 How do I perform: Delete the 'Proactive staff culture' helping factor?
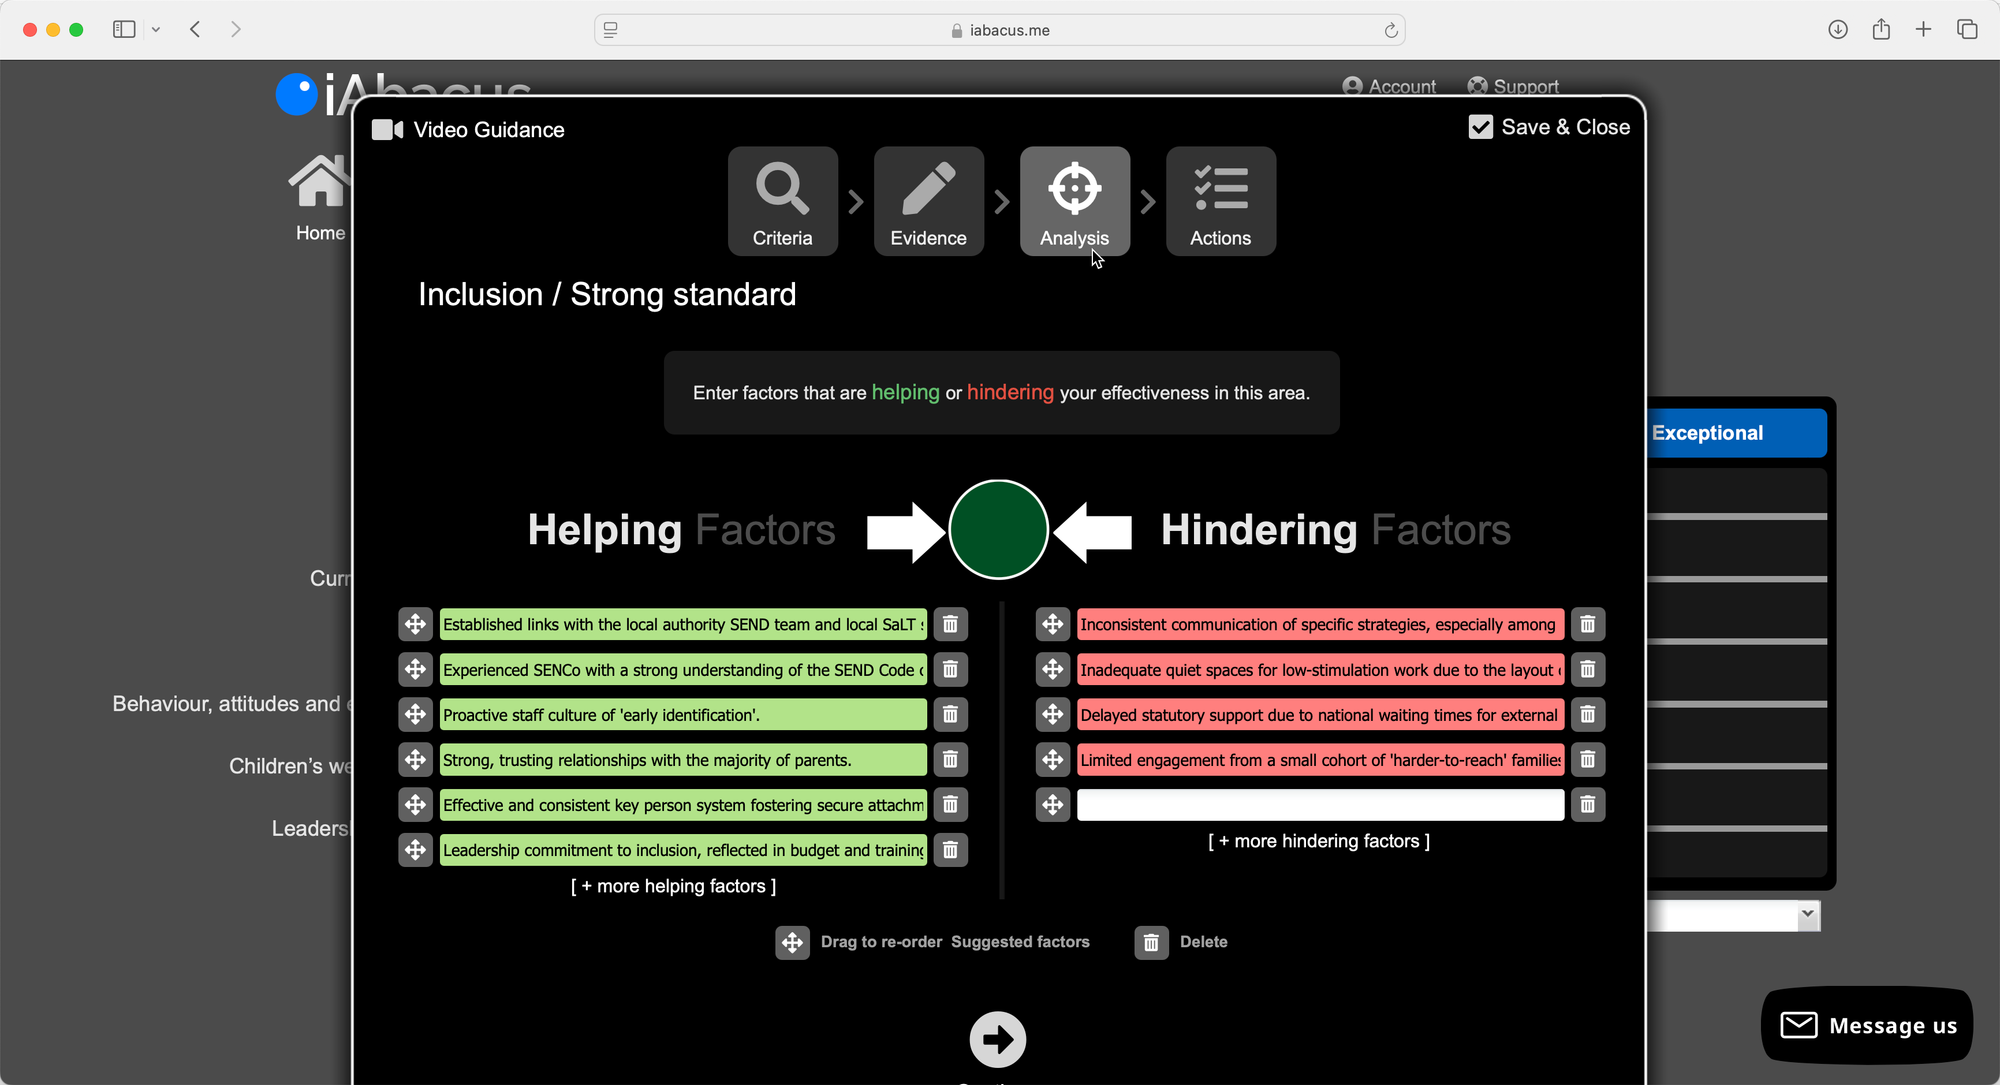click(x=950, y=715)
